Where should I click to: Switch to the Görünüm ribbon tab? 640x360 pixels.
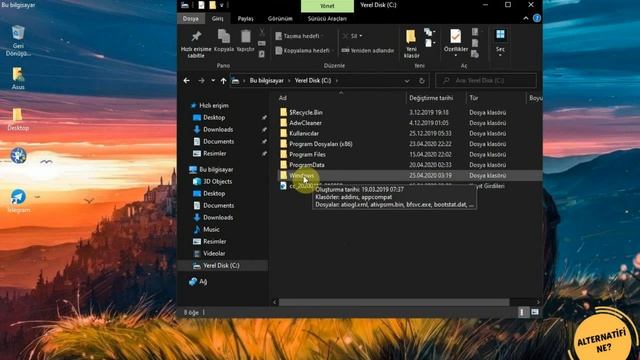click(x=280, y=18)
